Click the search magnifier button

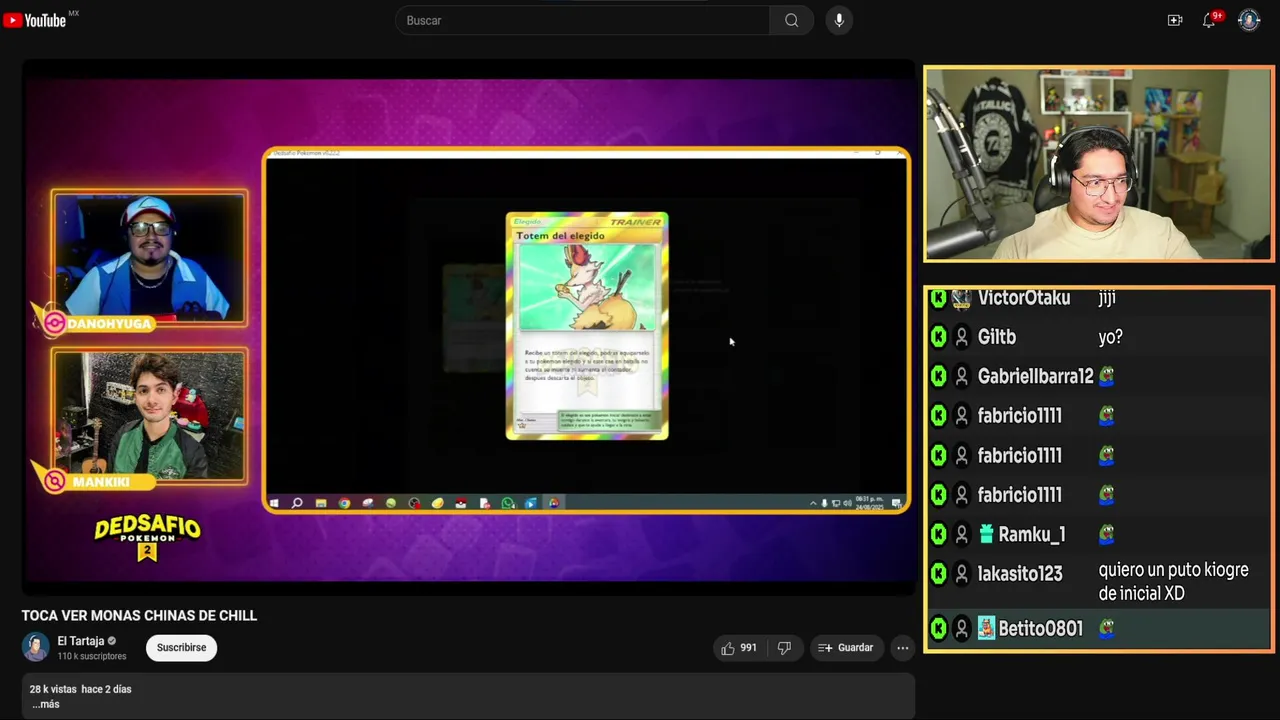792,20
